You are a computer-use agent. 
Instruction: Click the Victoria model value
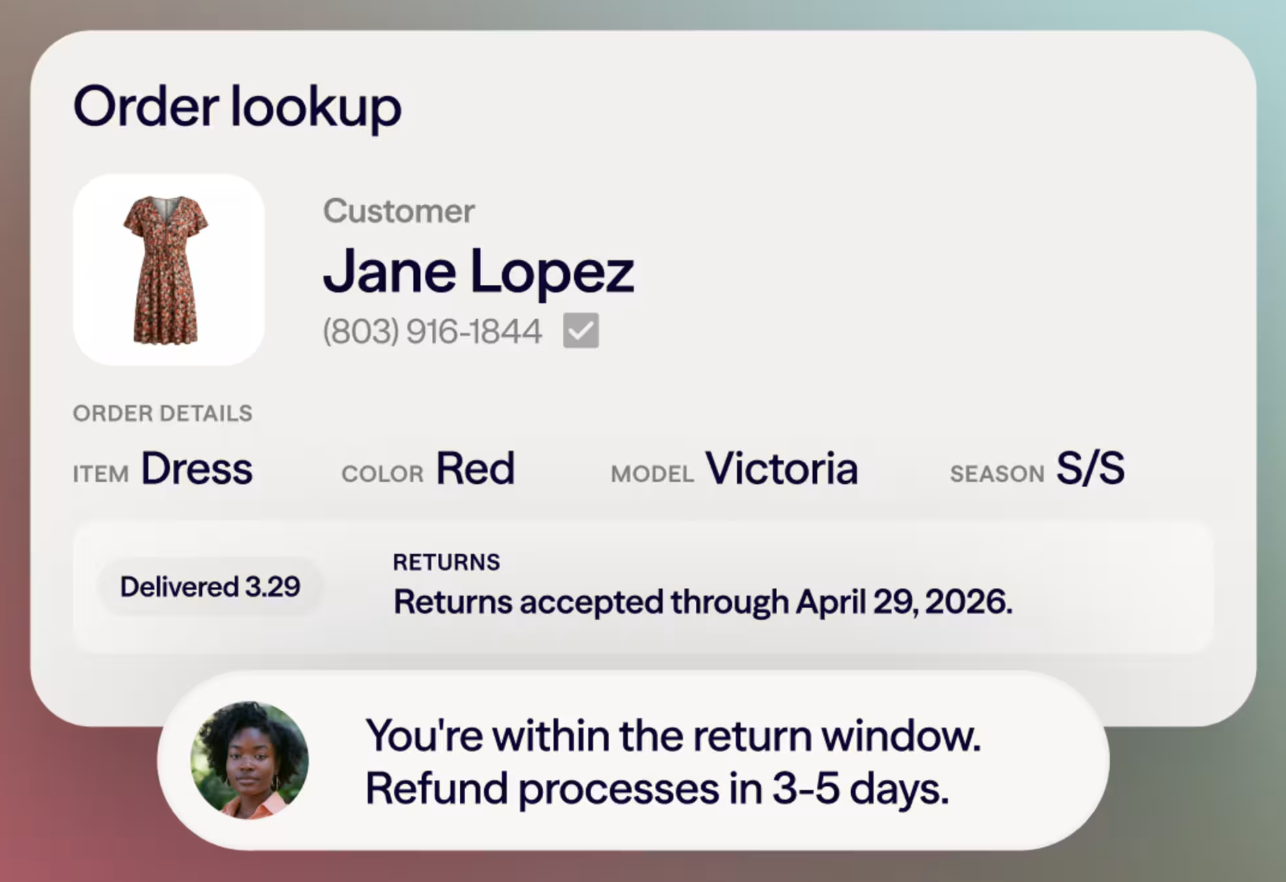point(782,468)
